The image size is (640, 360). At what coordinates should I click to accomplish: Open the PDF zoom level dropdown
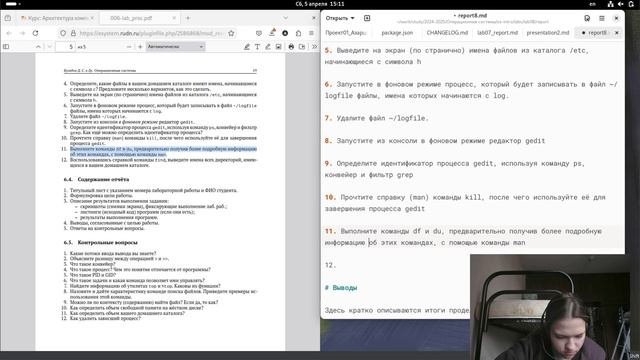[176, 47]
